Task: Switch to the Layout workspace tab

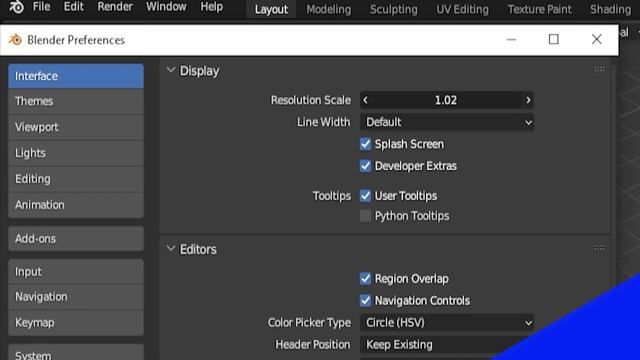Action: (271, 9)
